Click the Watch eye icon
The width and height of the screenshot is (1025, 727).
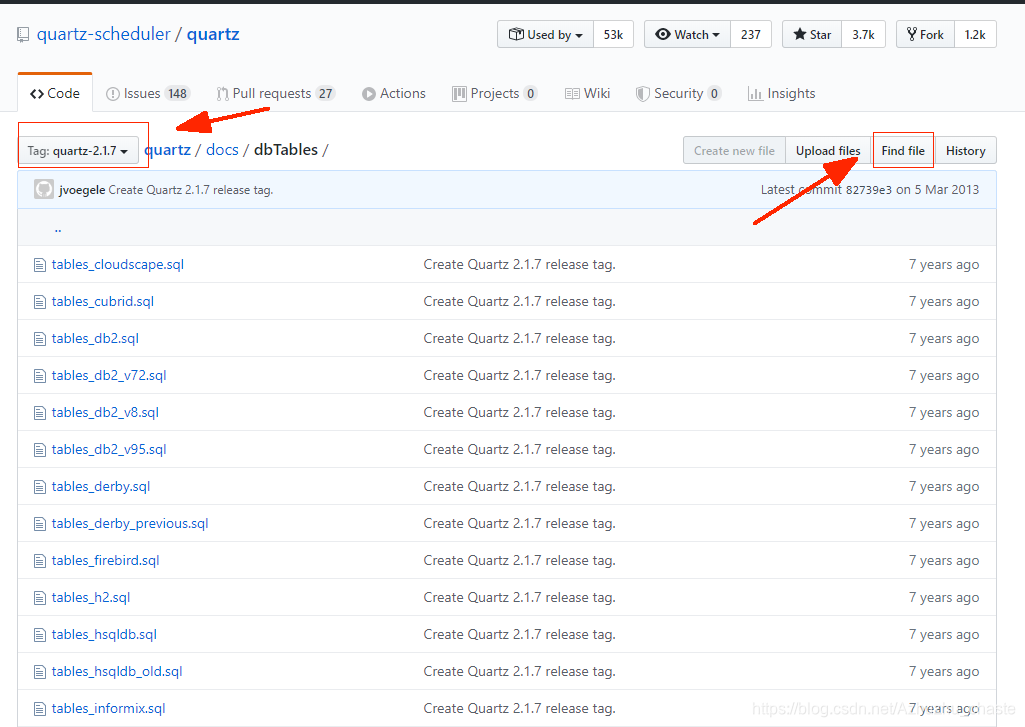coord(664,33)
